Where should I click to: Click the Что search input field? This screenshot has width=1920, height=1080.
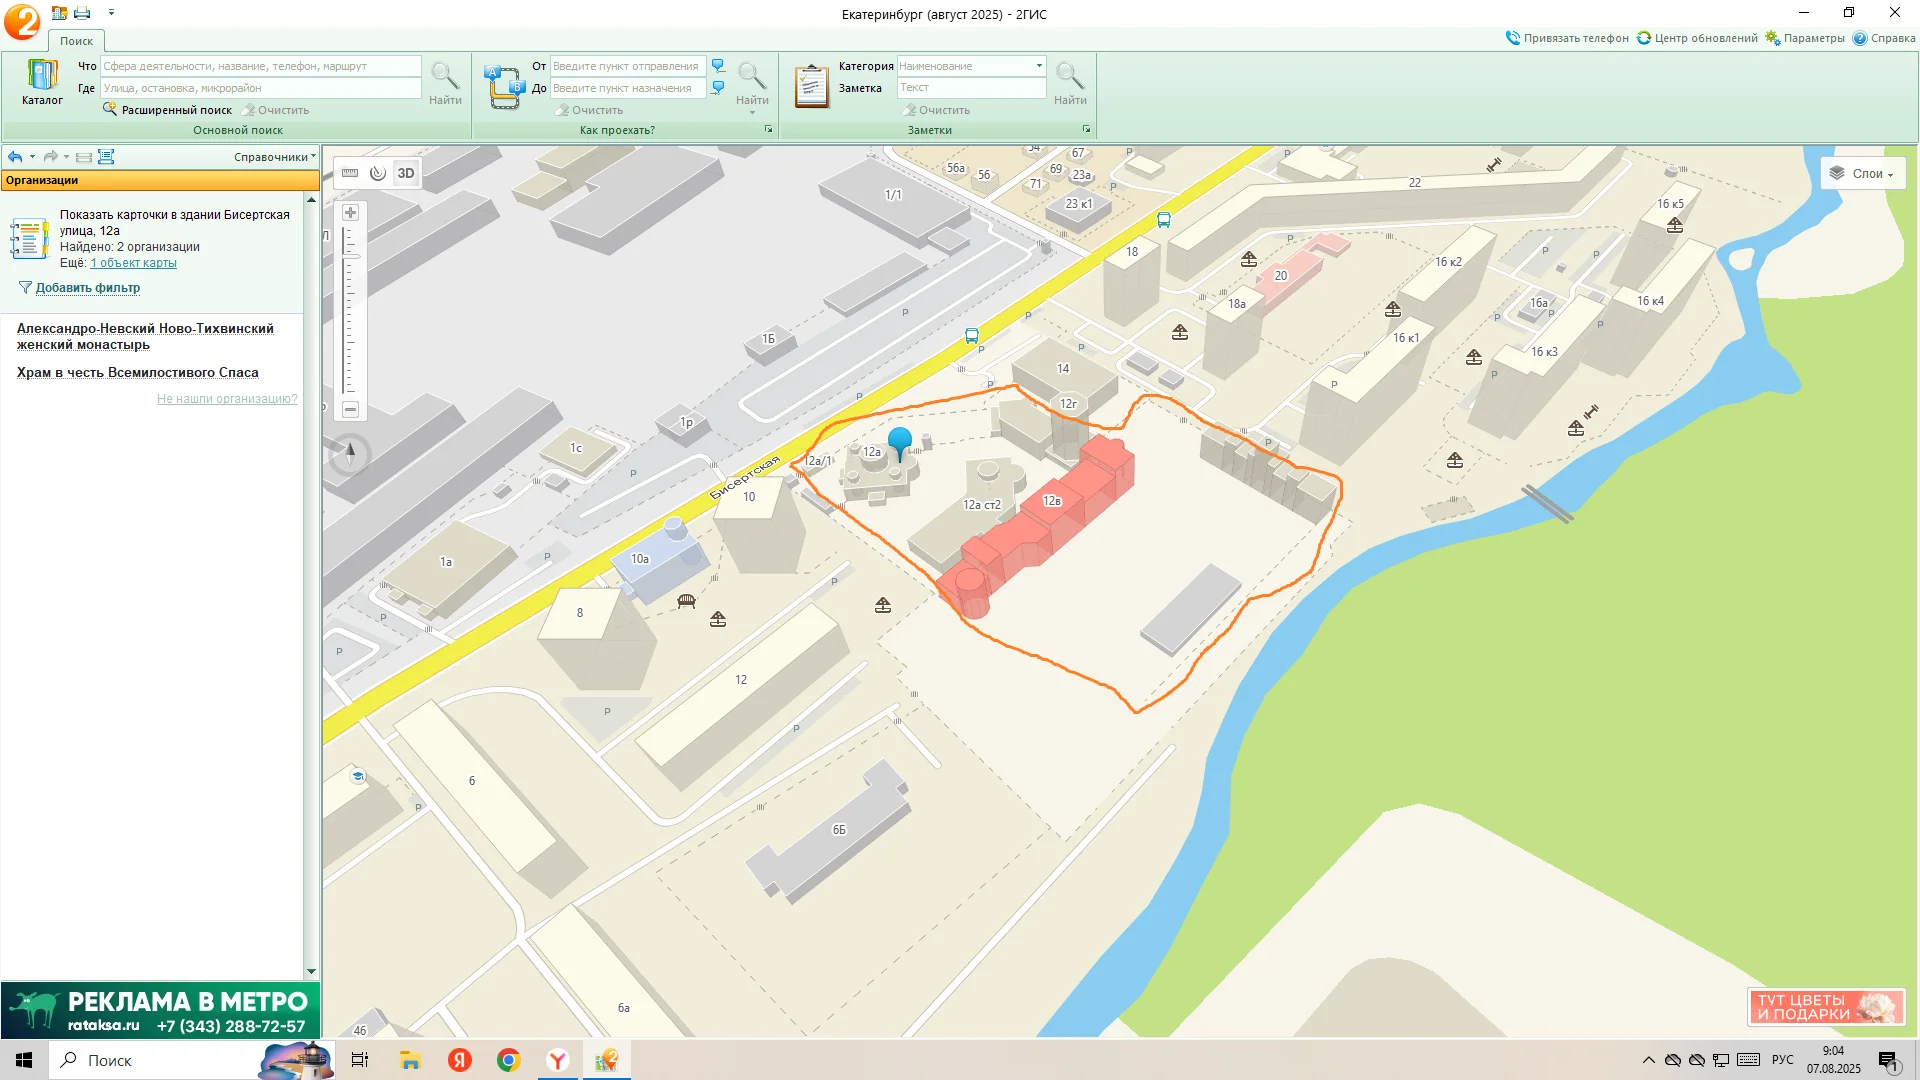[260, 66]
